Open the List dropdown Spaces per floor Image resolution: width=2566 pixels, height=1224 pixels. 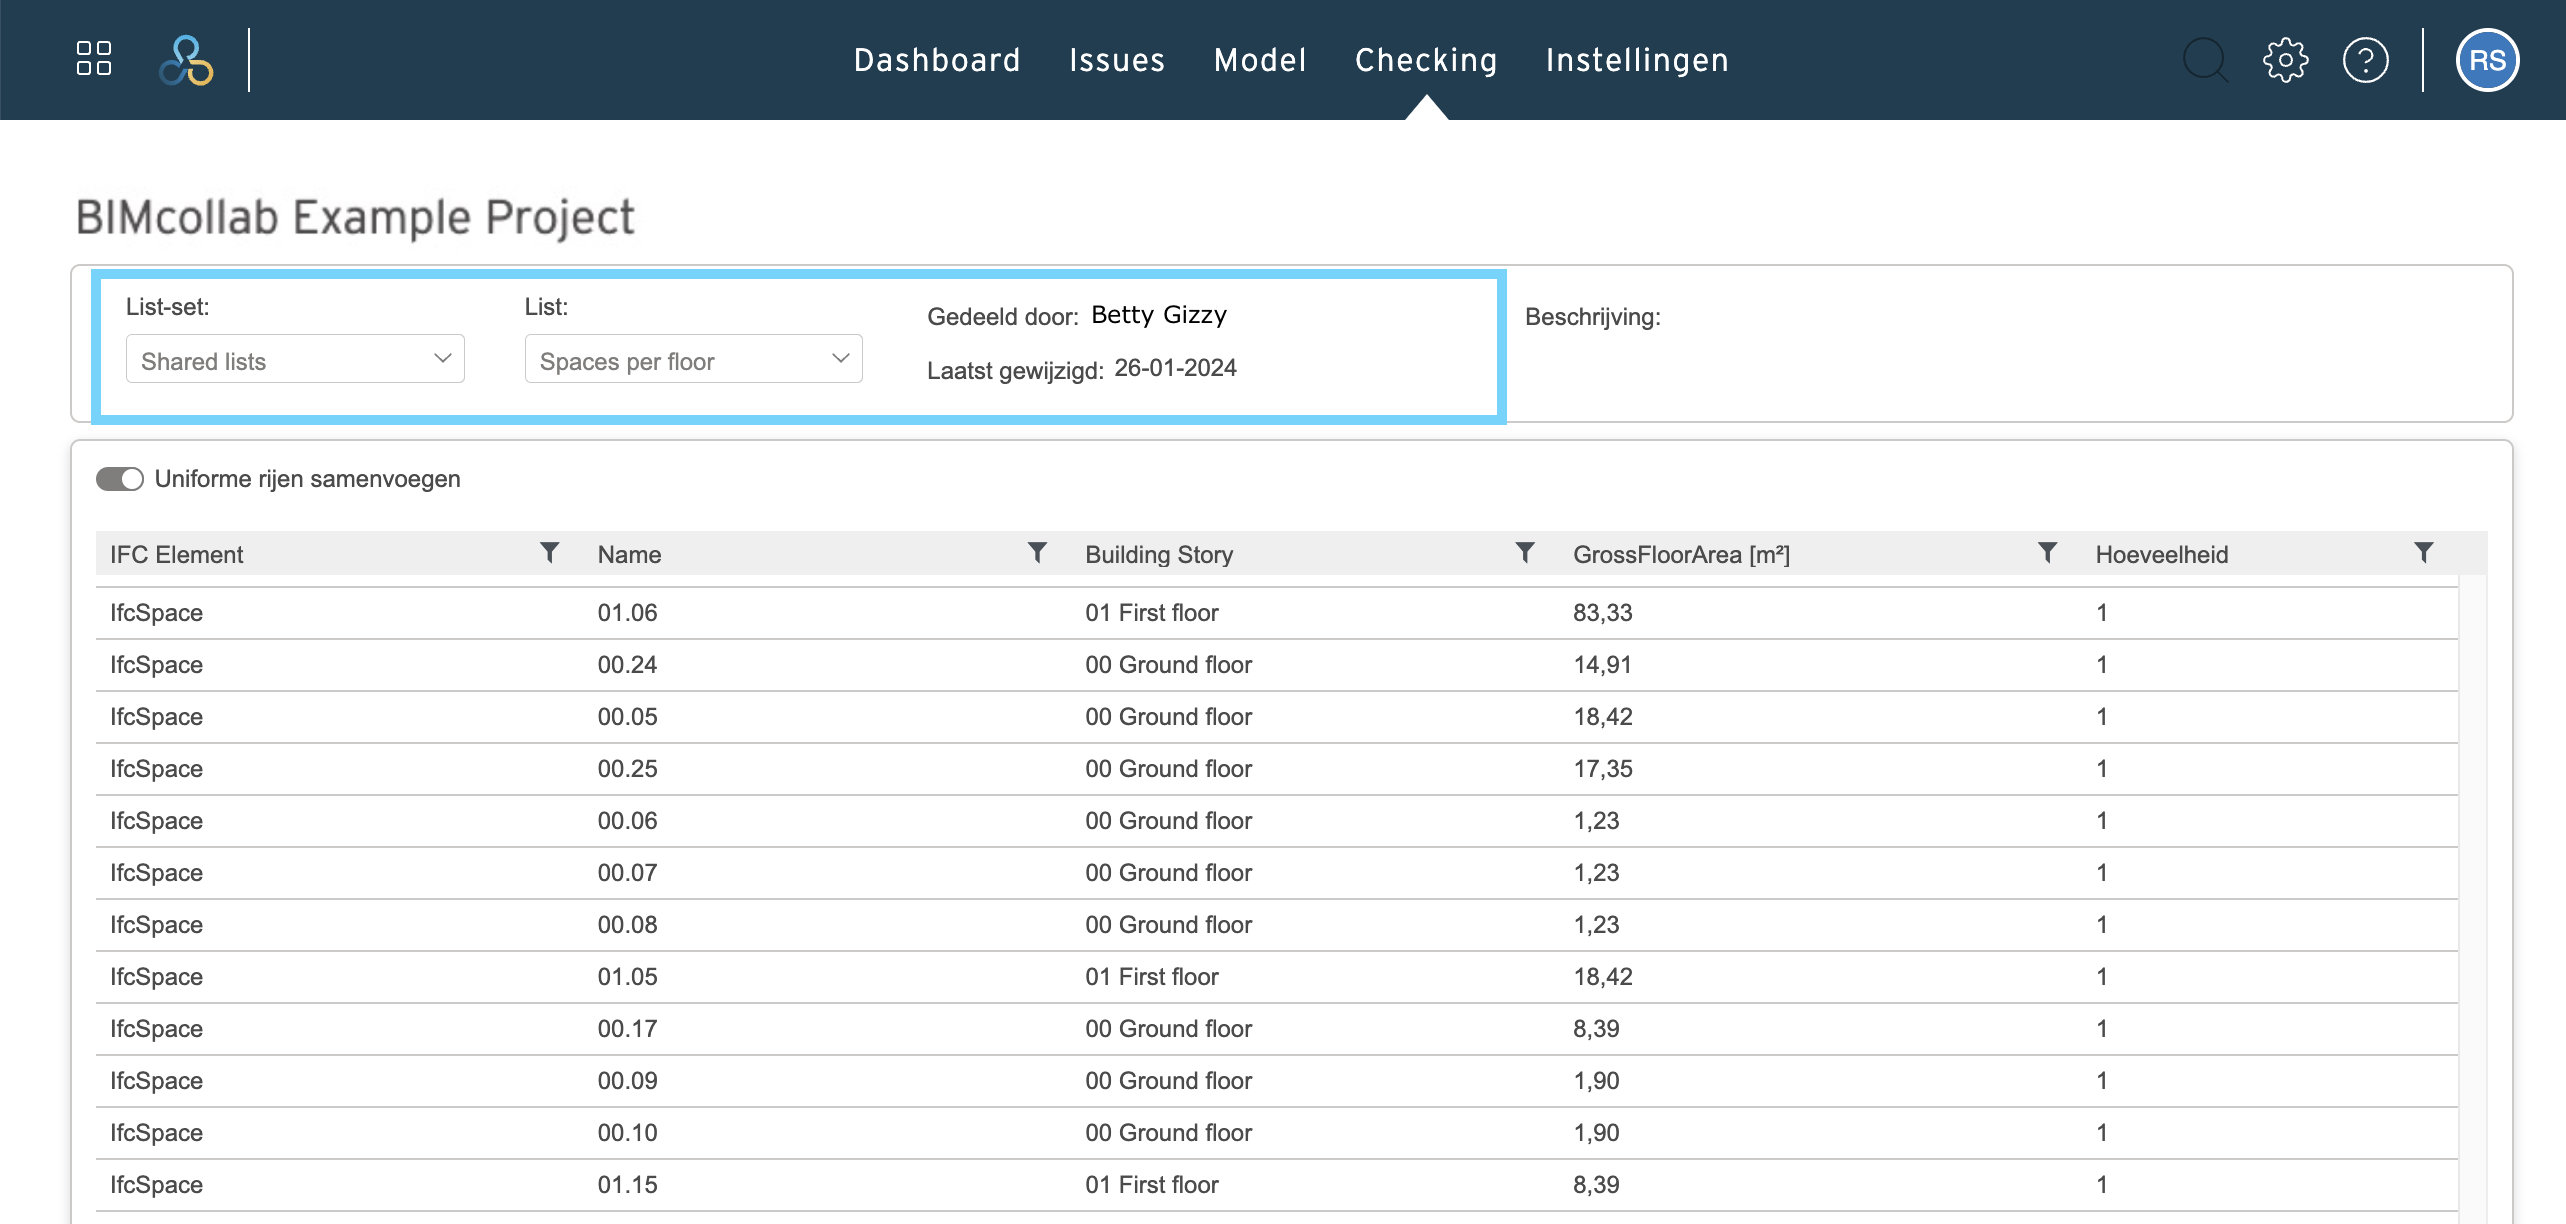[693, 359]
